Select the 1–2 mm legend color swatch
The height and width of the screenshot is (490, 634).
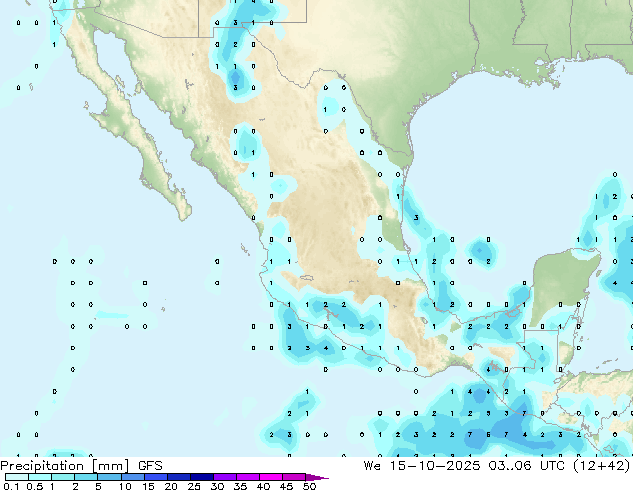tap(63, 477)
